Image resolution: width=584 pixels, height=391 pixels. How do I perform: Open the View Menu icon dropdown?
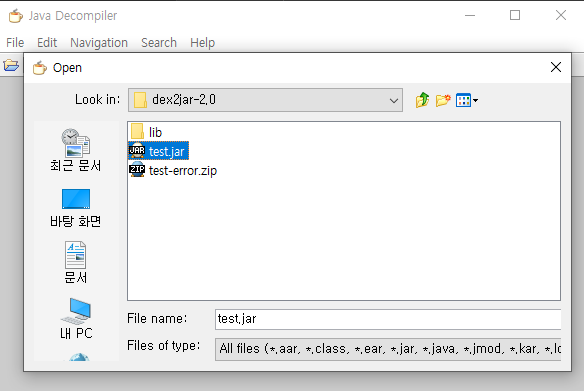467,100
